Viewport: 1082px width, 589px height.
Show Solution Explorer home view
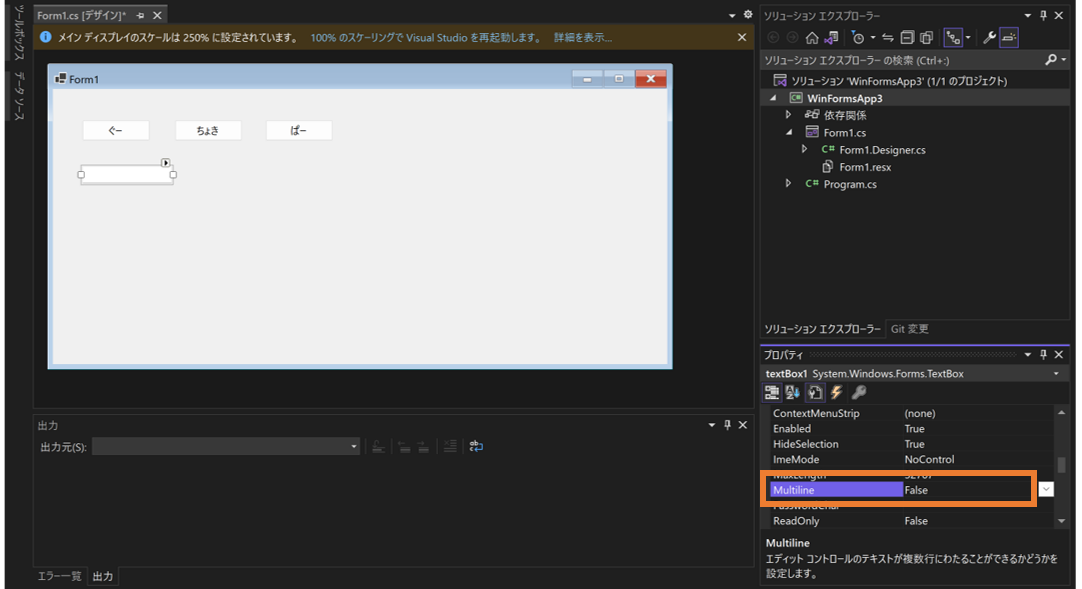(813, 37)
